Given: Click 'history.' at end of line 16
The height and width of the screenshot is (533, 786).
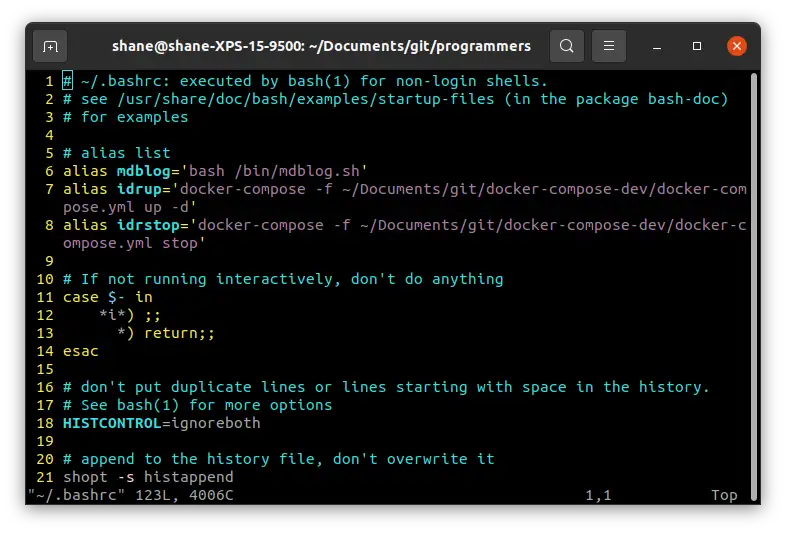Looking at the screenshot, I should [674, 387].
